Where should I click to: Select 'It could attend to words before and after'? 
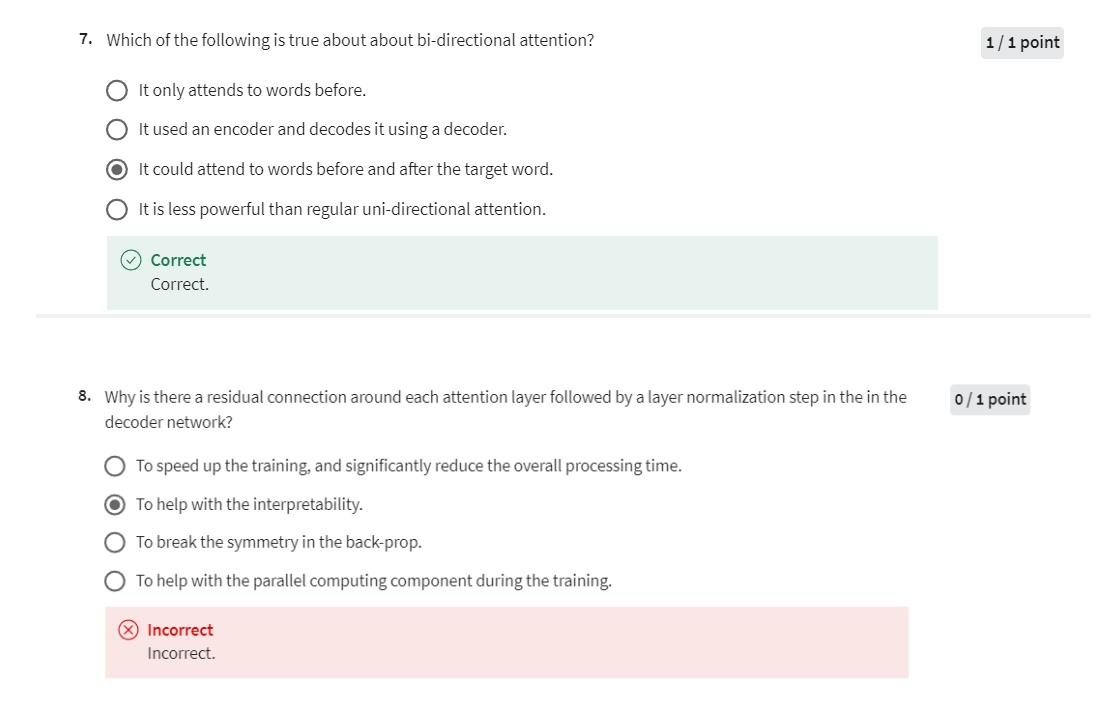(x=117, y=170)
